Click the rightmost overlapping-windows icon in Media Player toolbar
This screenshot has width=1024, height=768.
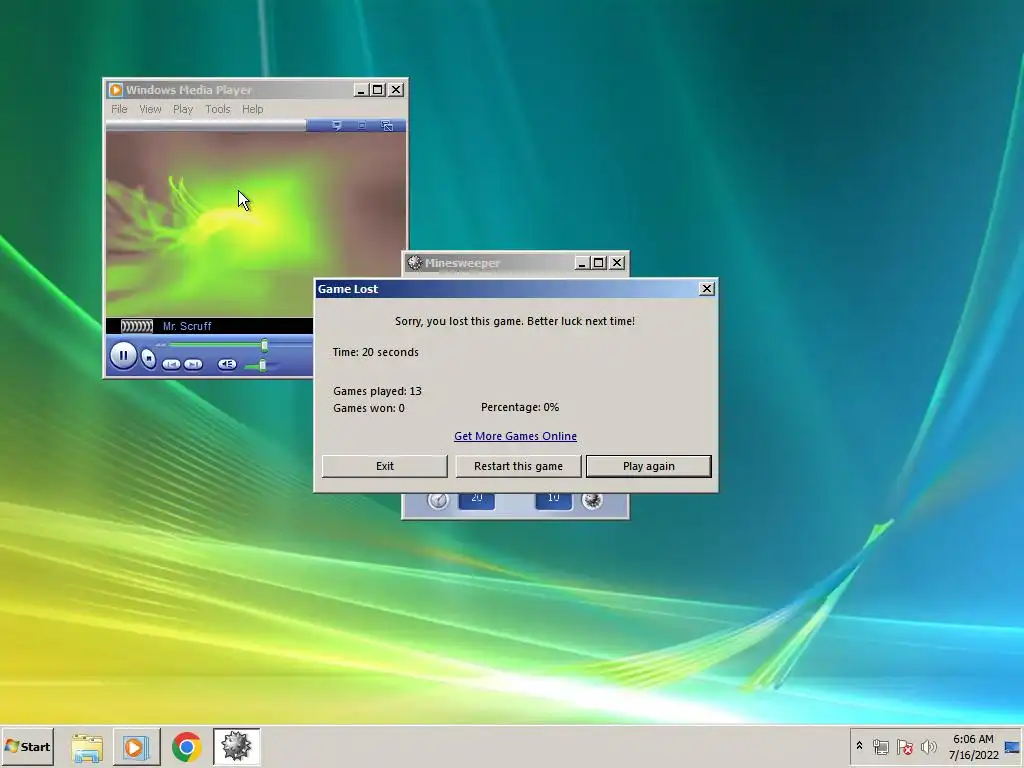tap(387, 125)
